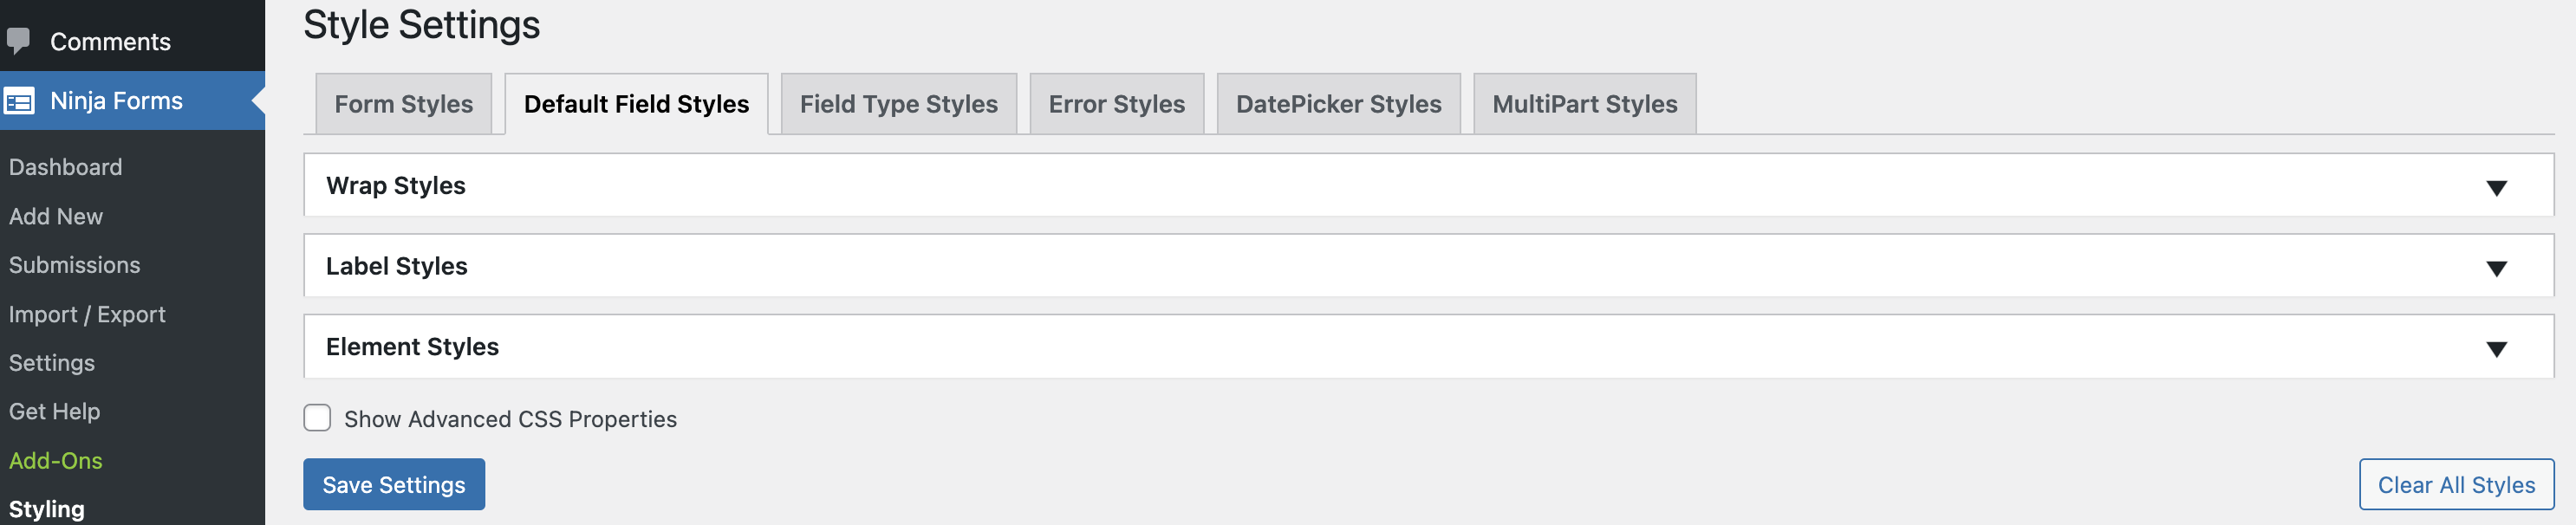Image resolution: width=2576 pixels, height=525 pixels.
Task: Open Ninja Forms Dashboard link
Action: click(66, 167)
